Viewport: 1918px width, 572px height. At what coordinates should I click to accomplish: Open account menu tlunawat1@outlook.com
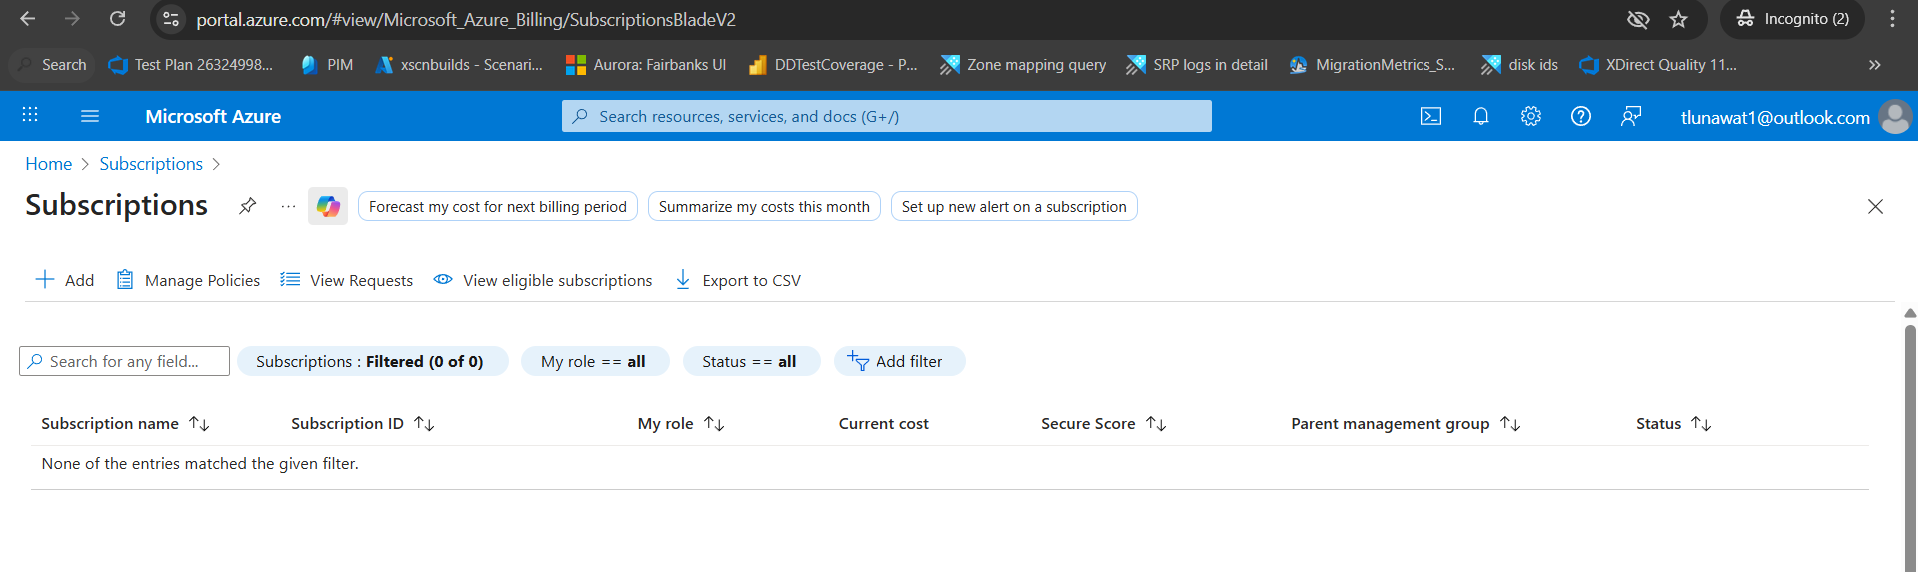1775,117
